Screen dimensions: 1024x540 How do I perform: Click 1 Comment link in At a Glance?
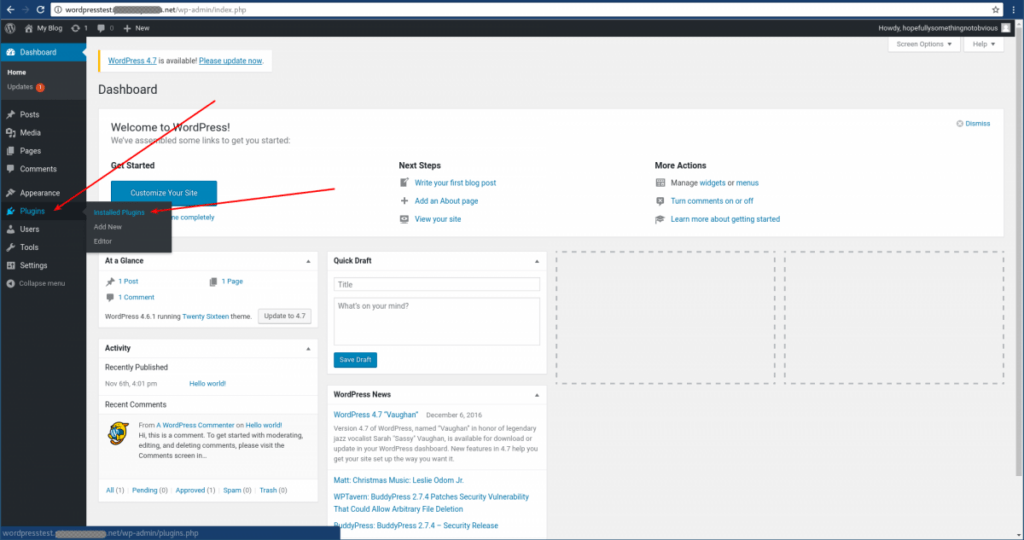pyautogui.click(x=136, y=297)
